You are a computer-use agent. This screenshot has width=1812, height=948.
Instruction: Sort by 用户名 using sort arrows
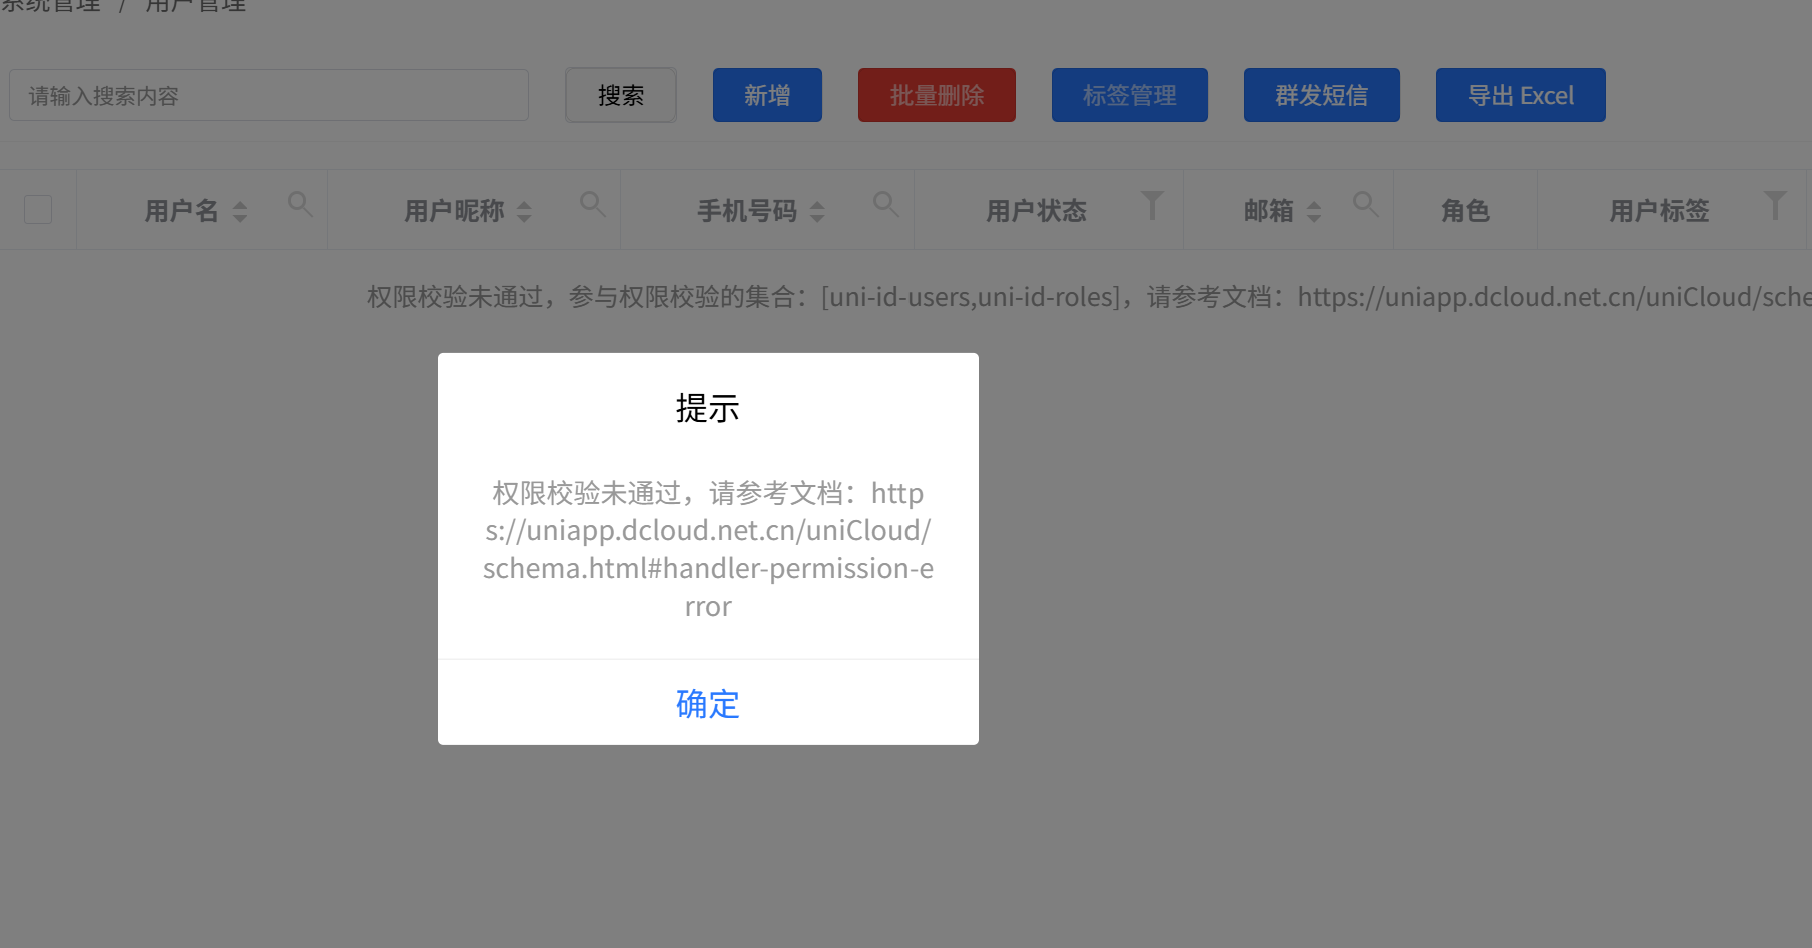coord(240,211)
